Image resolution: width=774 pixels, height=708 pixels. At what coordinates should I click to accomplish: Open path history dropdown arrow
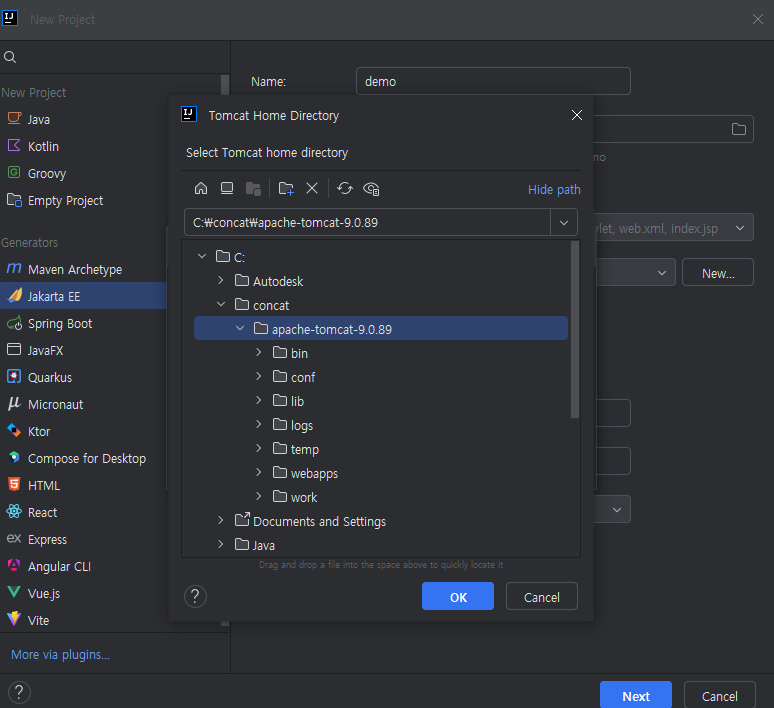[564, 223]
